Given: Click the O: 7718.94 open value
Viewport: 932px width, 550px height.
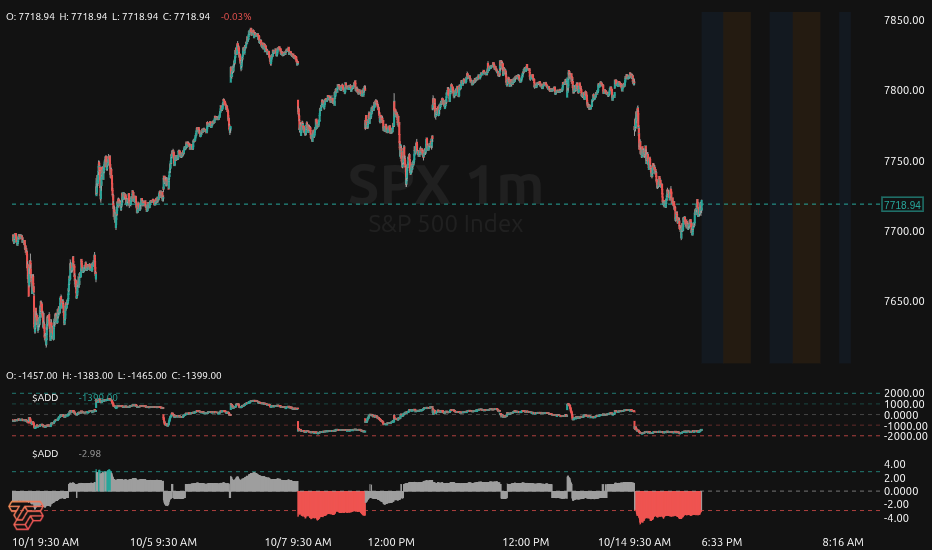Looking at the screenshot, I should click(30, 17).
